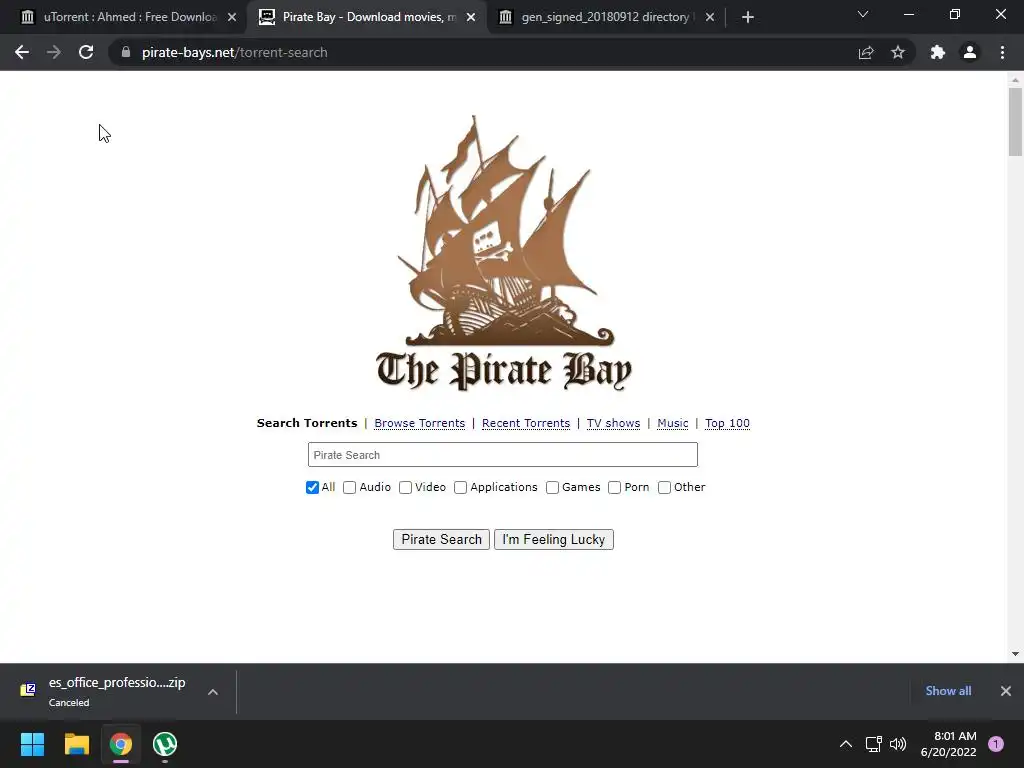Open File Explorer from taskbar
The width and height of the screenshot is (1024, 768).
click(x=76, y=744)
